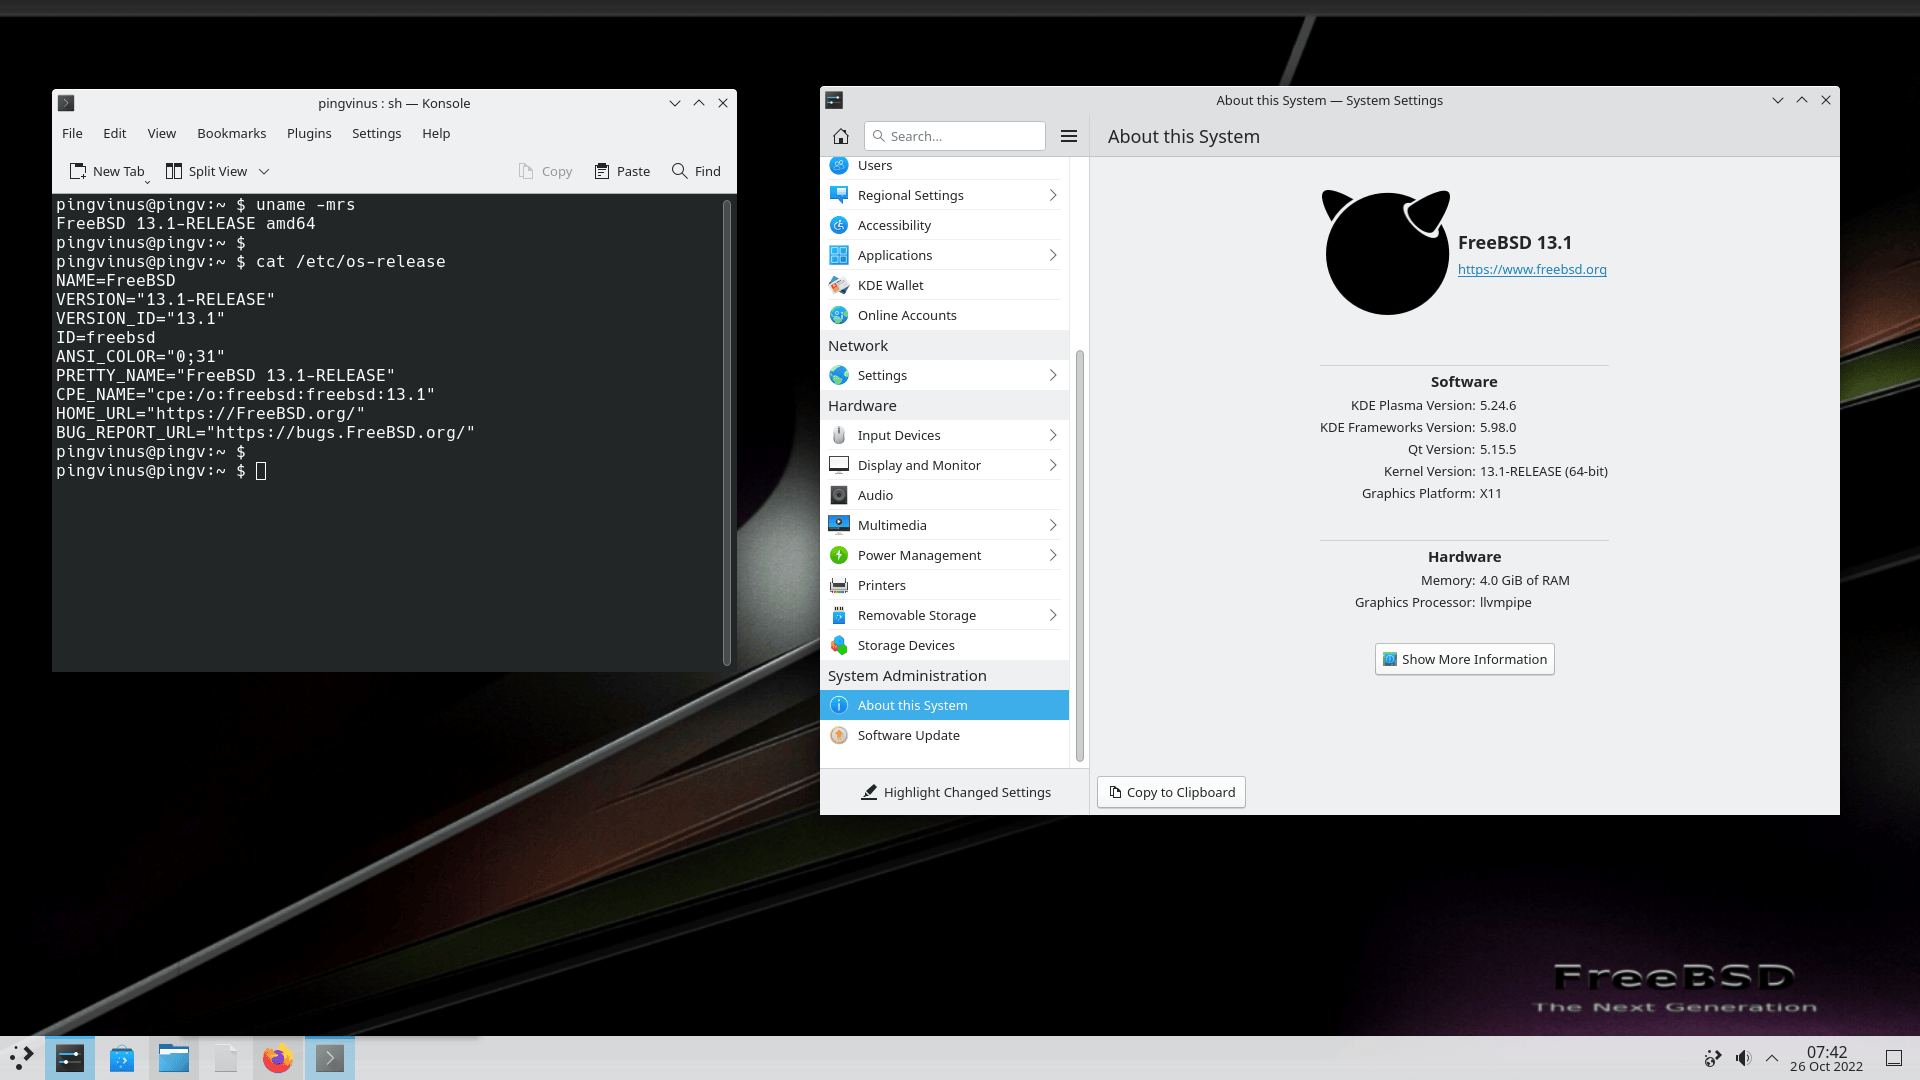Open Firefox from the taskbar
Image resolution: width=1920 pixels, height=1080 pixels.
(277, 1057)
